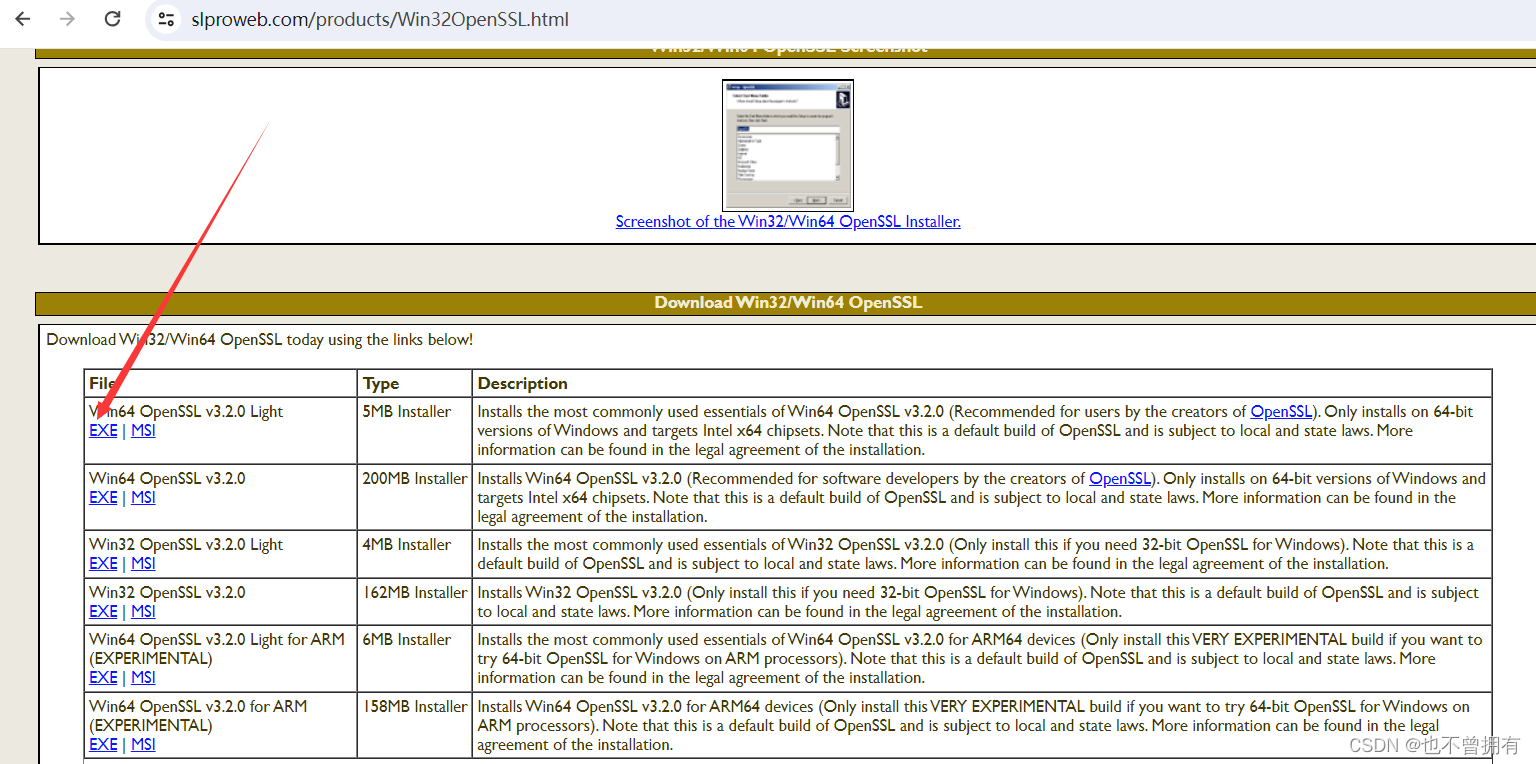
Task: Download EXE for Win32 OpenSSL v3.2.0 Light
Action: click(x=103, y=563)
